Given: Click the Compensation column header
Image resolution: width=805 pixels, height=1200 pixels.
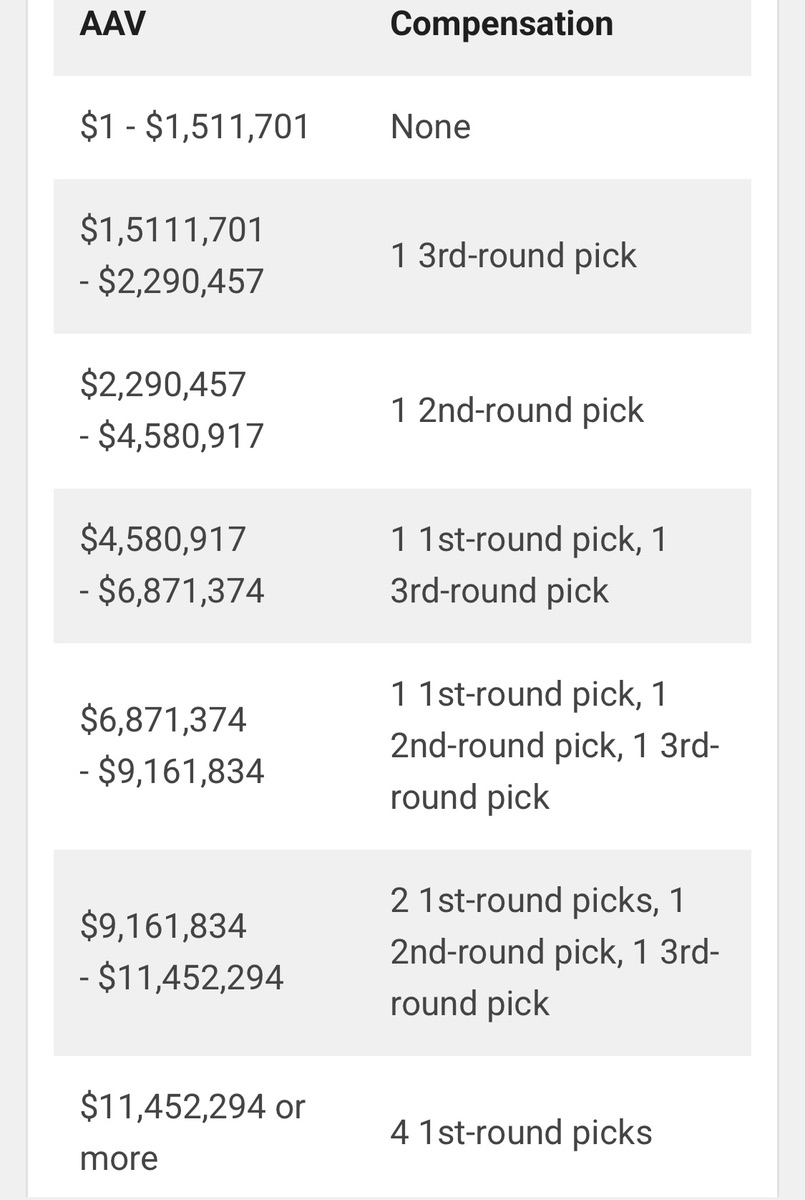Looking at the screenshot, I should coord(501,24).
